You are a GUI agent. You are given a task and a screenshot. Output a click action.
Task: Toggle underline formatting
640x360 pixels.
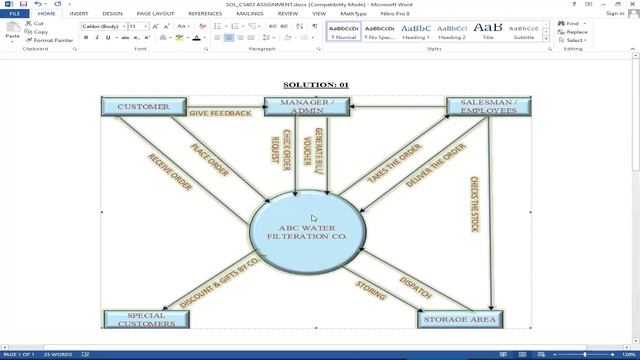tap(108, 38)
